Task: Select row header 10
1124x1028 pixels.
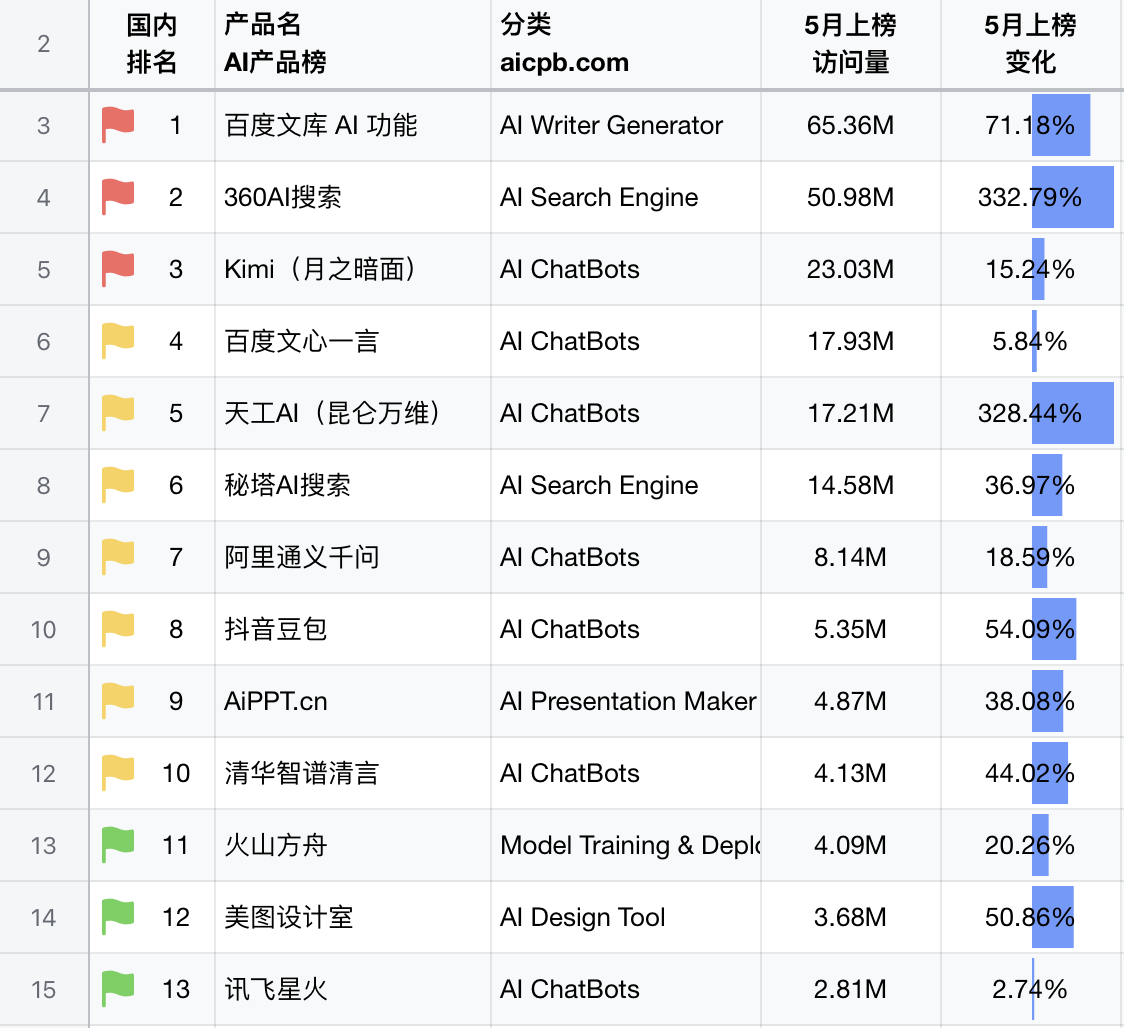Action: (x=44, y=629)
